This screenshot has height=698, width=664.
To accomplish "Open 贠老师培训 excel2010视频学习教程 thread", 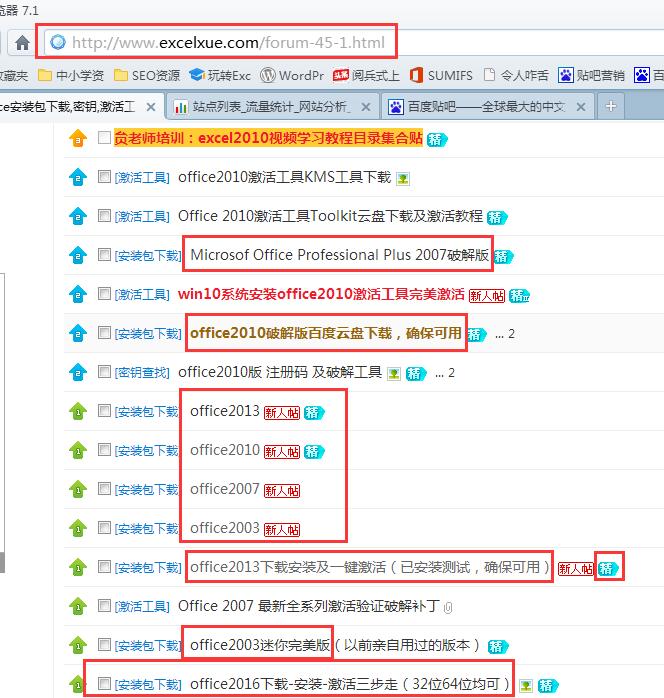I will coord(268,138).
